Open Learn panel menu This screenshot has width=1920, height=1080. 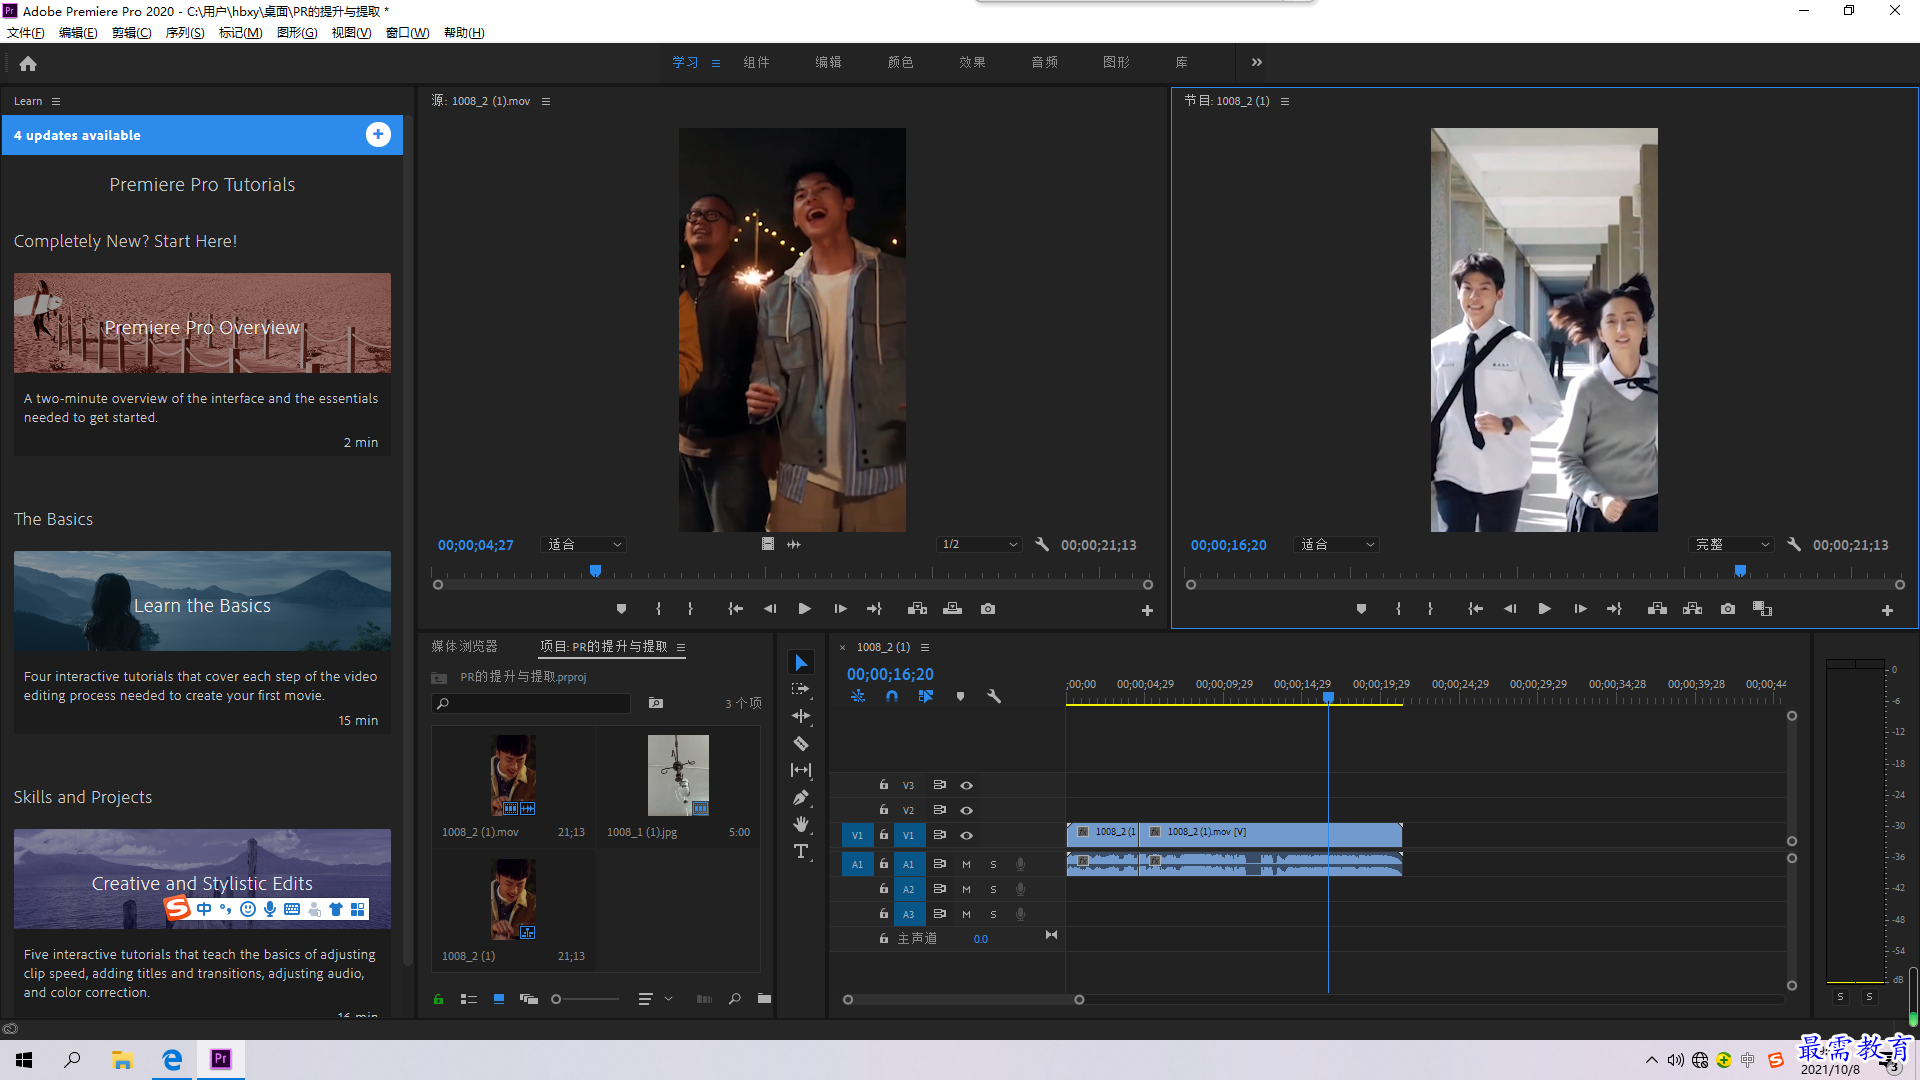click(x=56, y=101)
